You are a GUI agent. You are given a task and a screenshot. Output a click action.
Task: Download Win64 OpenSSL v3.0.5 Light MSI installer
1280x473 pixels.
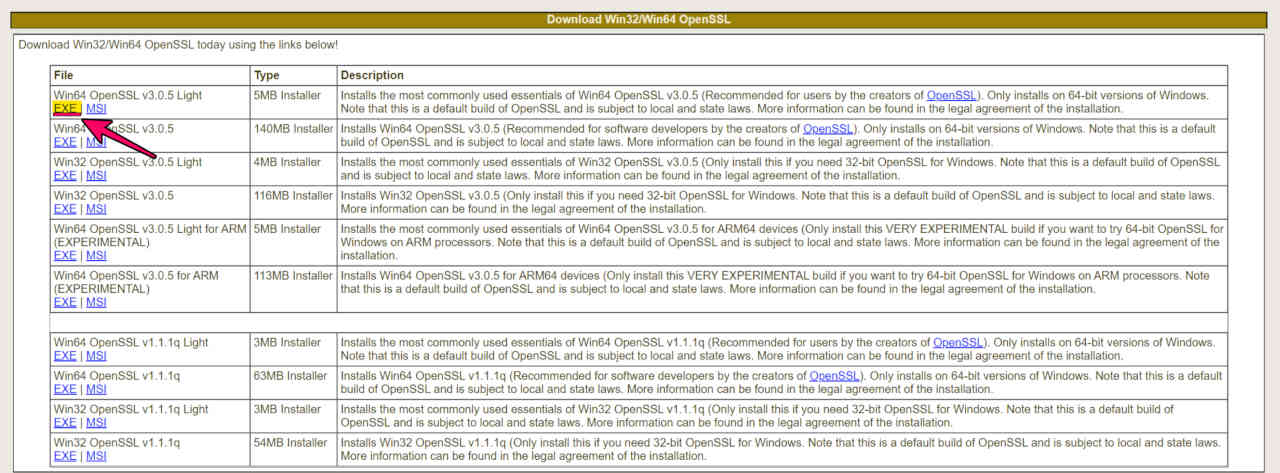[x=96, y=109]
